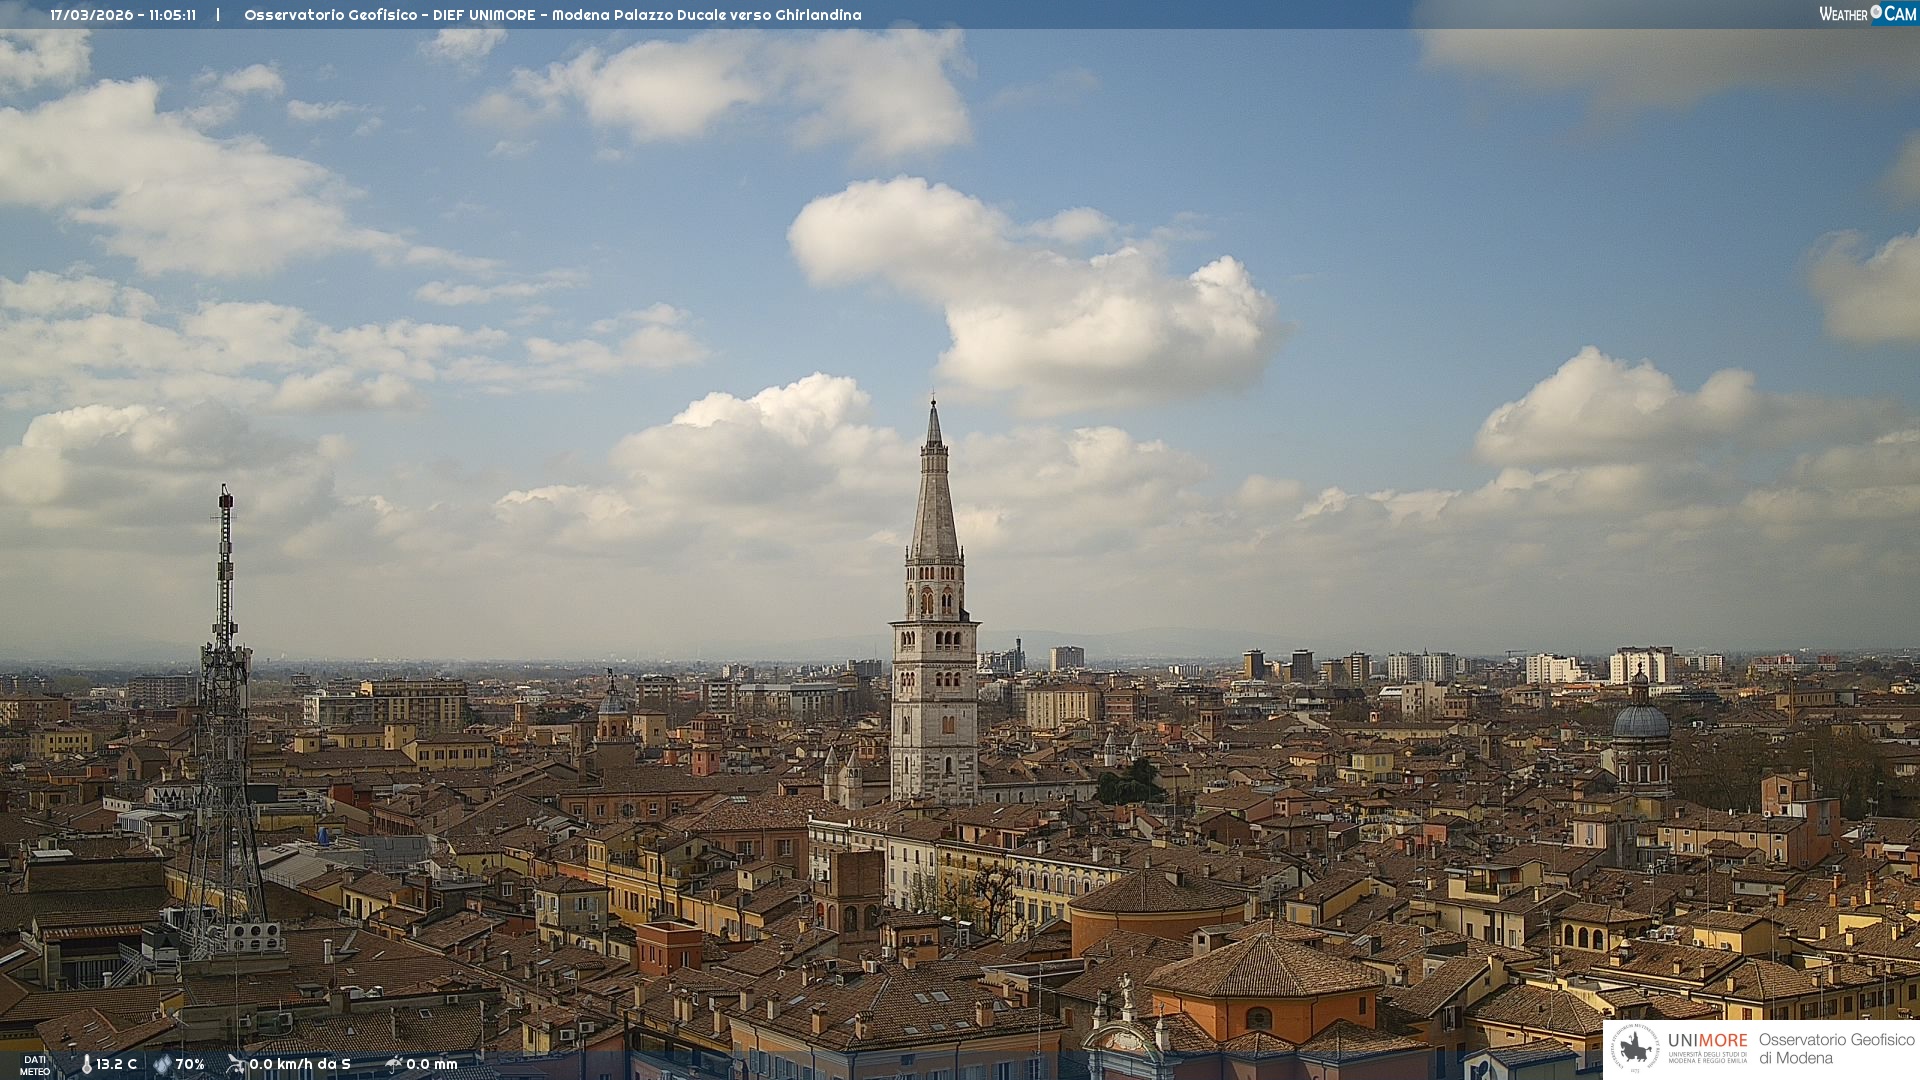Click the blue church dome
1920x1080 pixels.
click(x=1641, y=722)
